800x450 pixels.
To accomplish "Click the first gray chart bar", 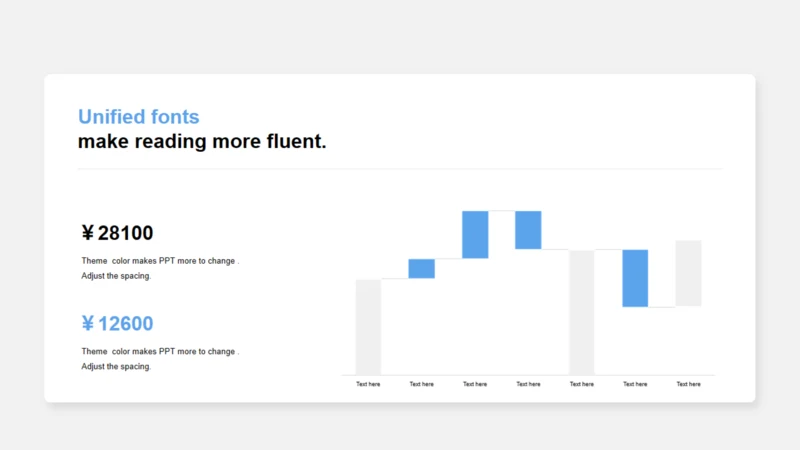I will coord(368,327).
